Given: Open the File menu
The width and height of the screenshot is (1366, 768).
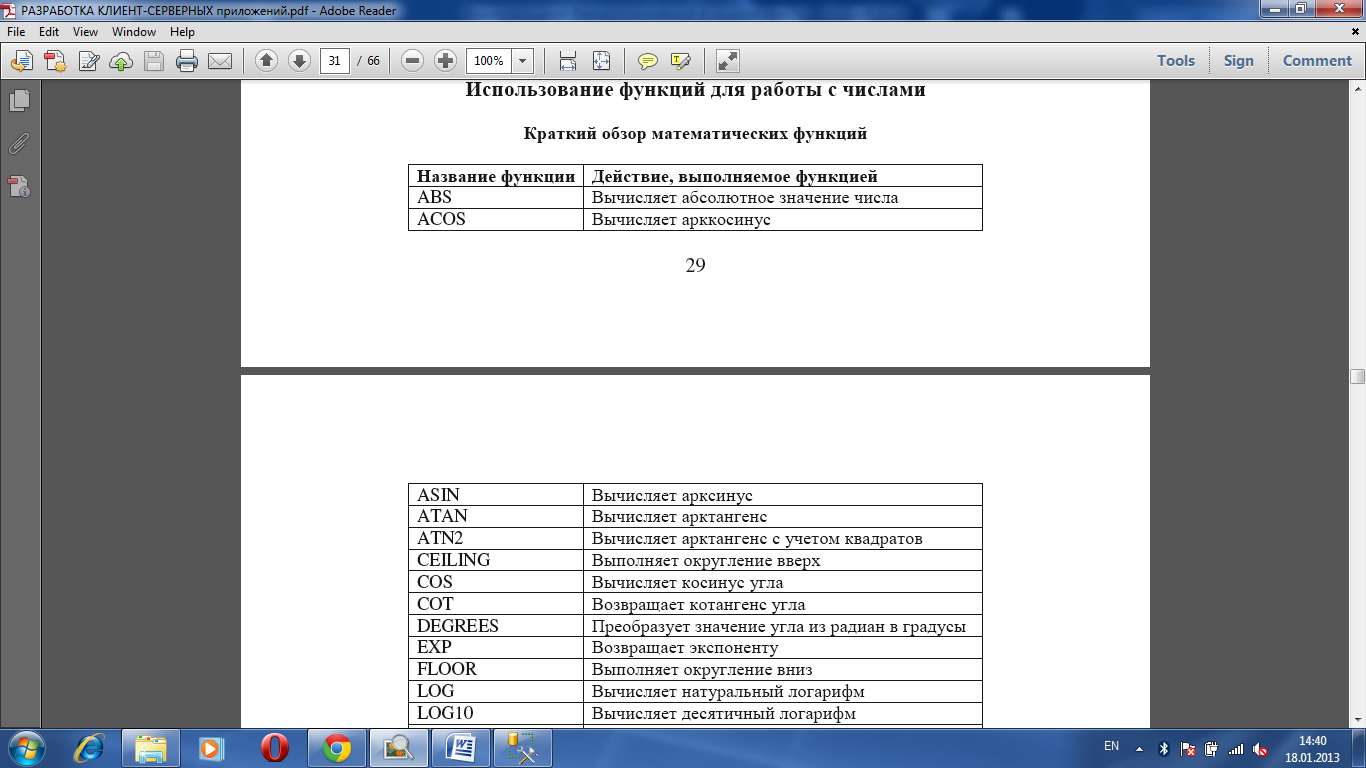Looking at the screenshot, I should (x=16, y=32).
